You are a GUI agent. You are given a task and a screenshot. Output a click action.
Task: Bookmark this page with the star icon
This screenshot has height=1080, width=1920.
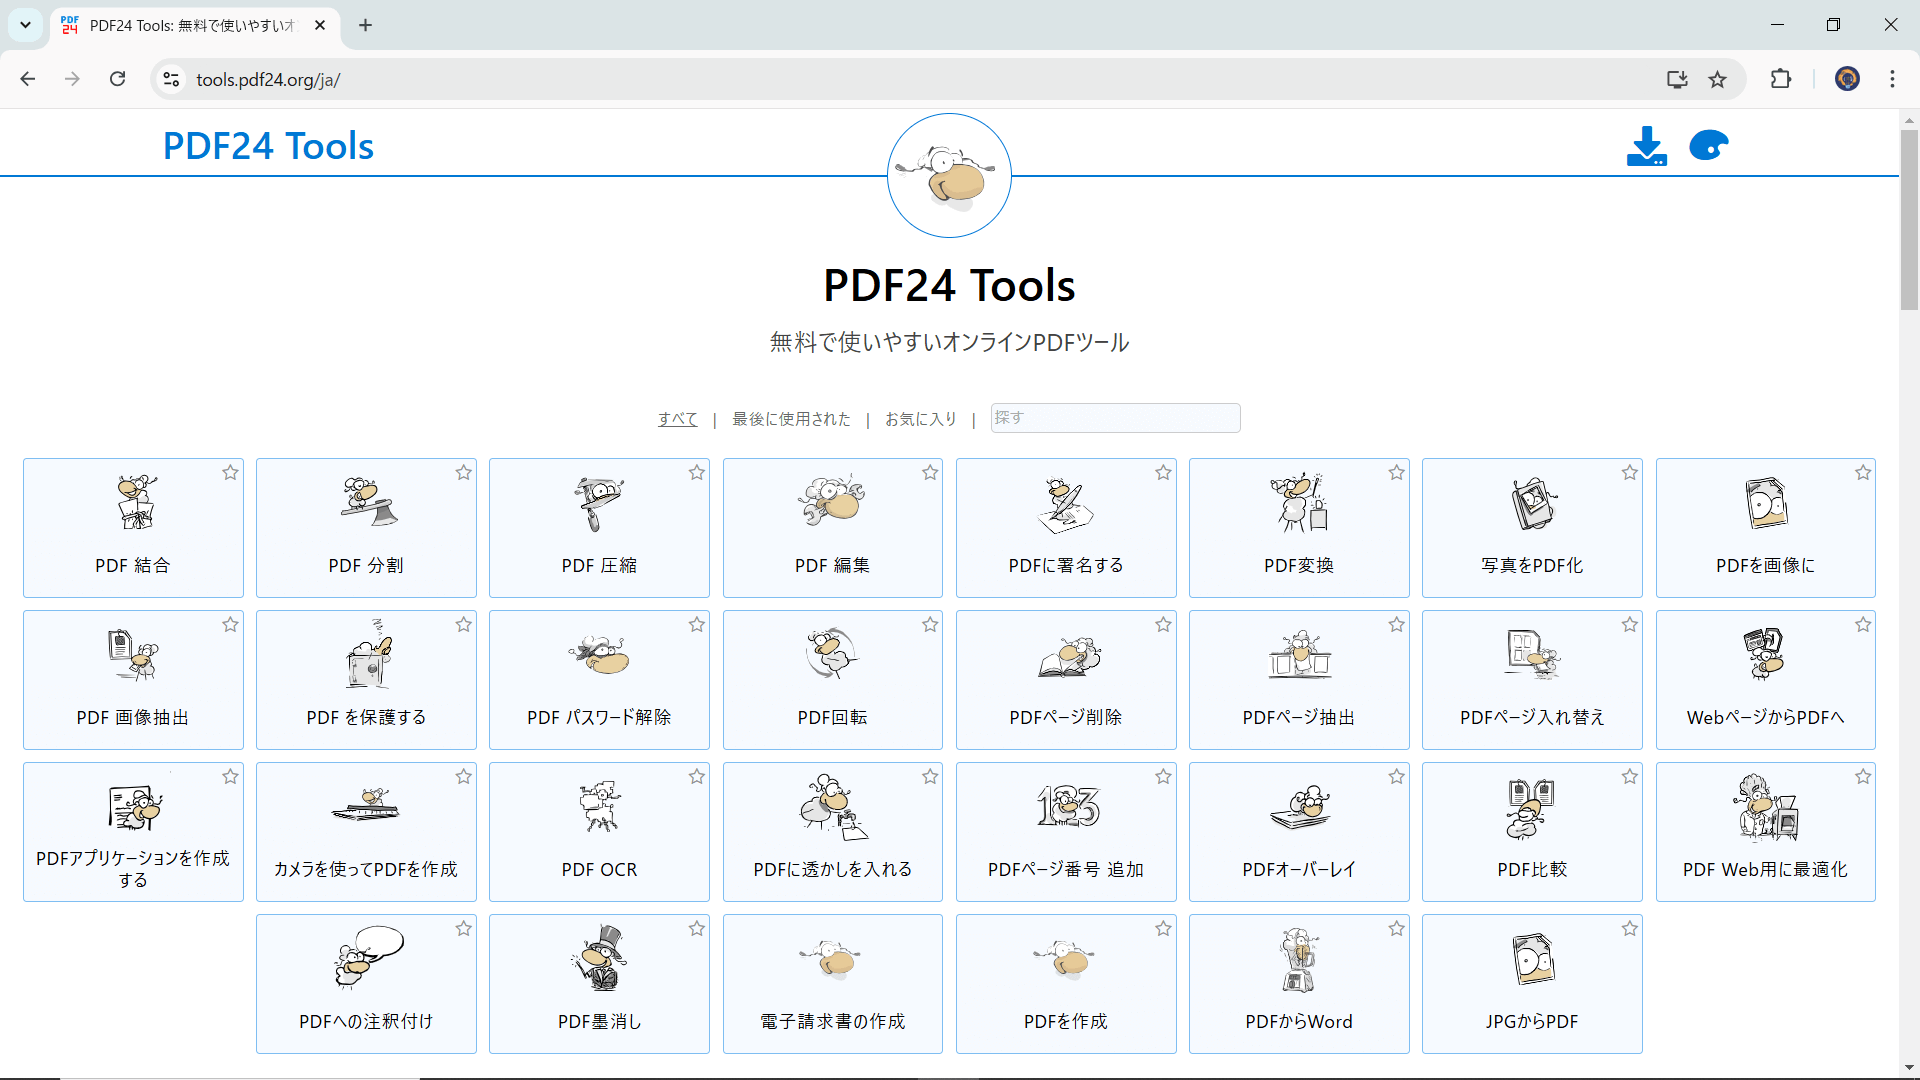coord(1717,79)
